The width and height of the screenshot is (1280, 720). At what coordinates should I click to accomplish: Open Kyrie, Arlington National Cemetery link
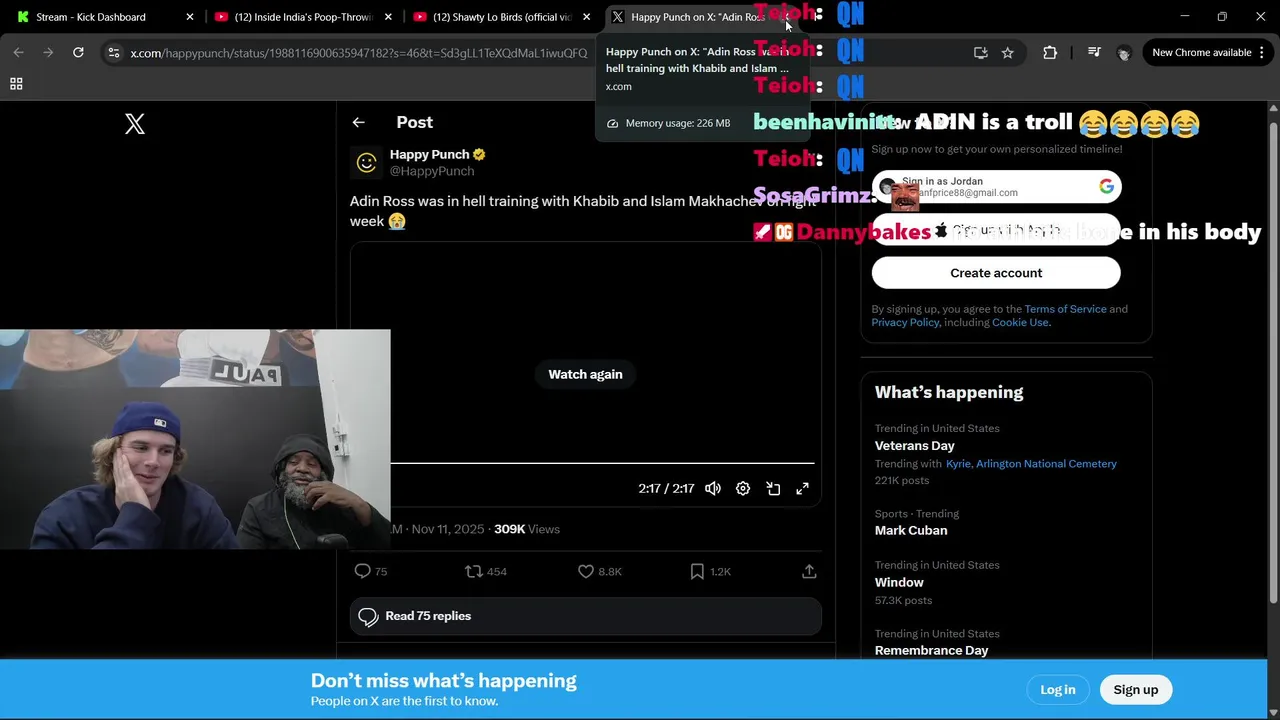click(x=1031, y=464)
